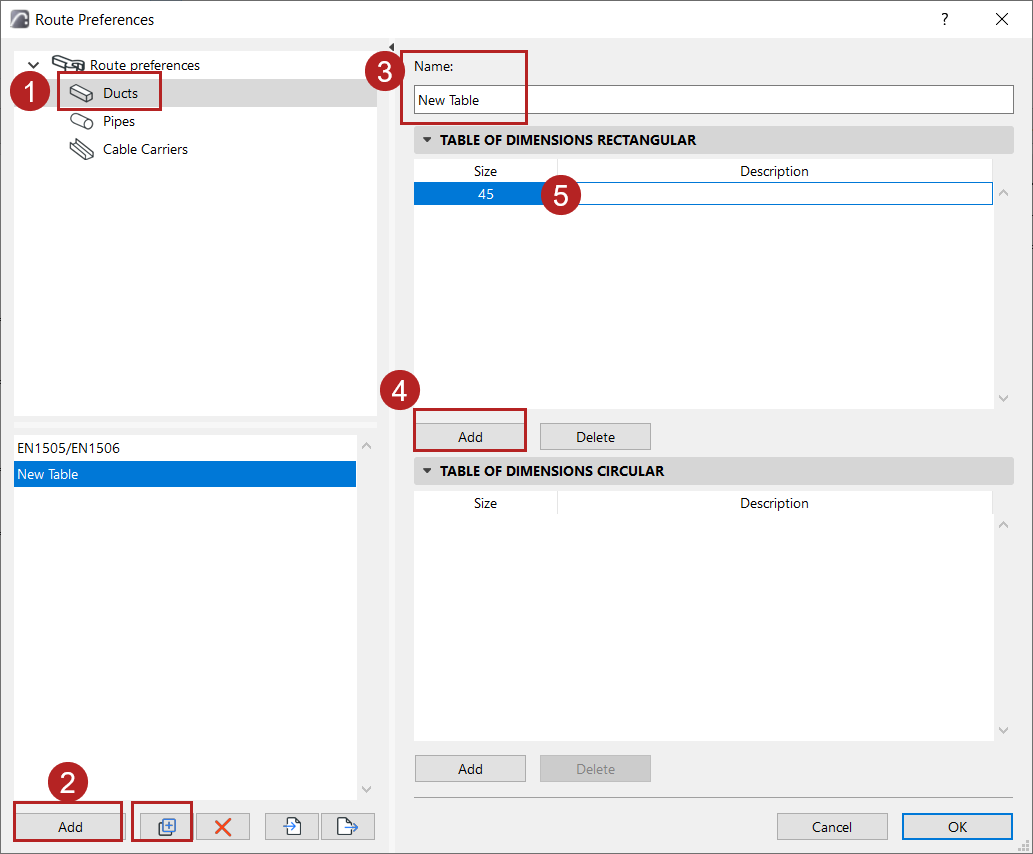Click the circular table Description column header

pos(775,503)
